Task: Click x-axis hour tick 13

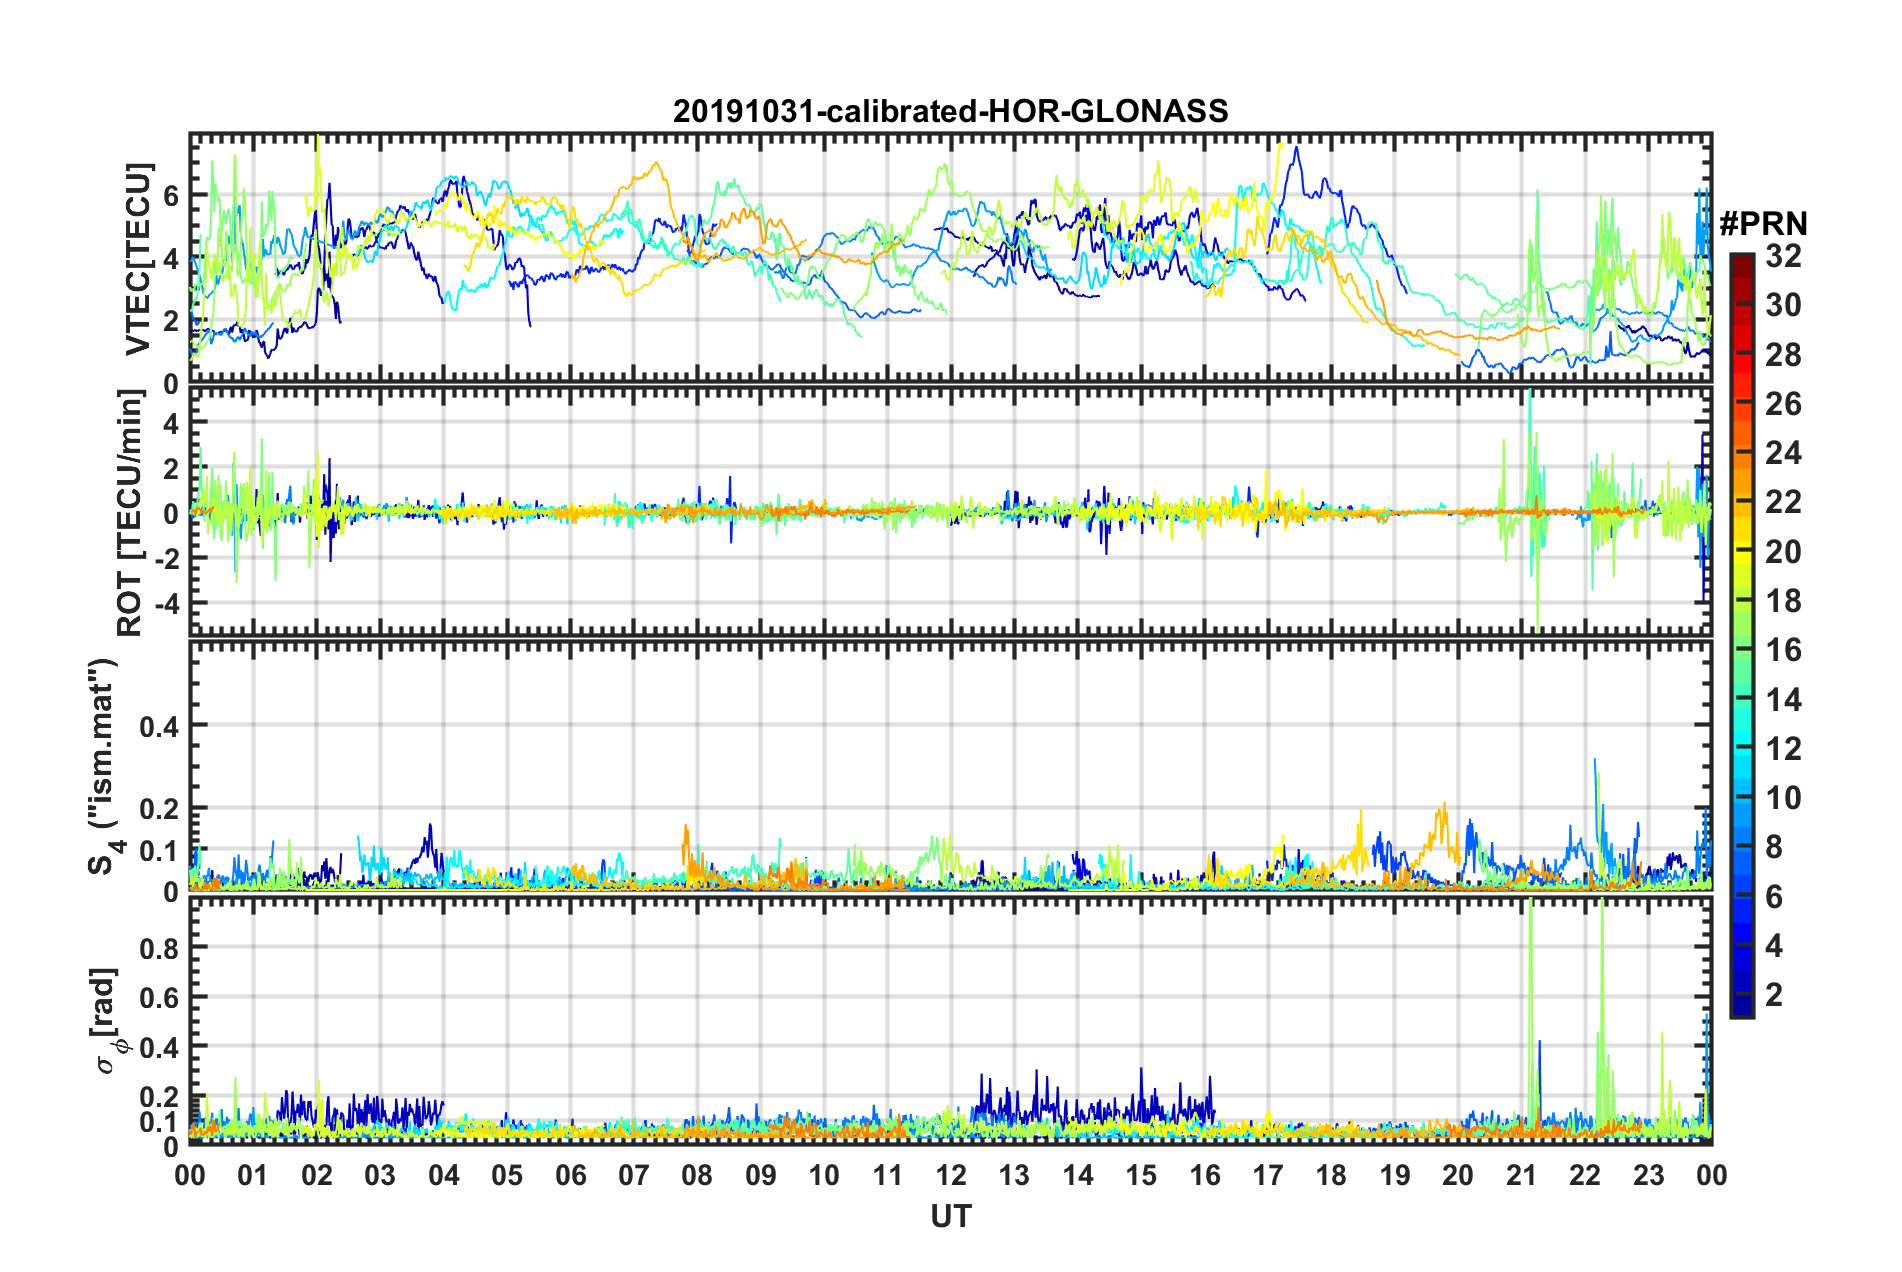Action: 1014,1175
